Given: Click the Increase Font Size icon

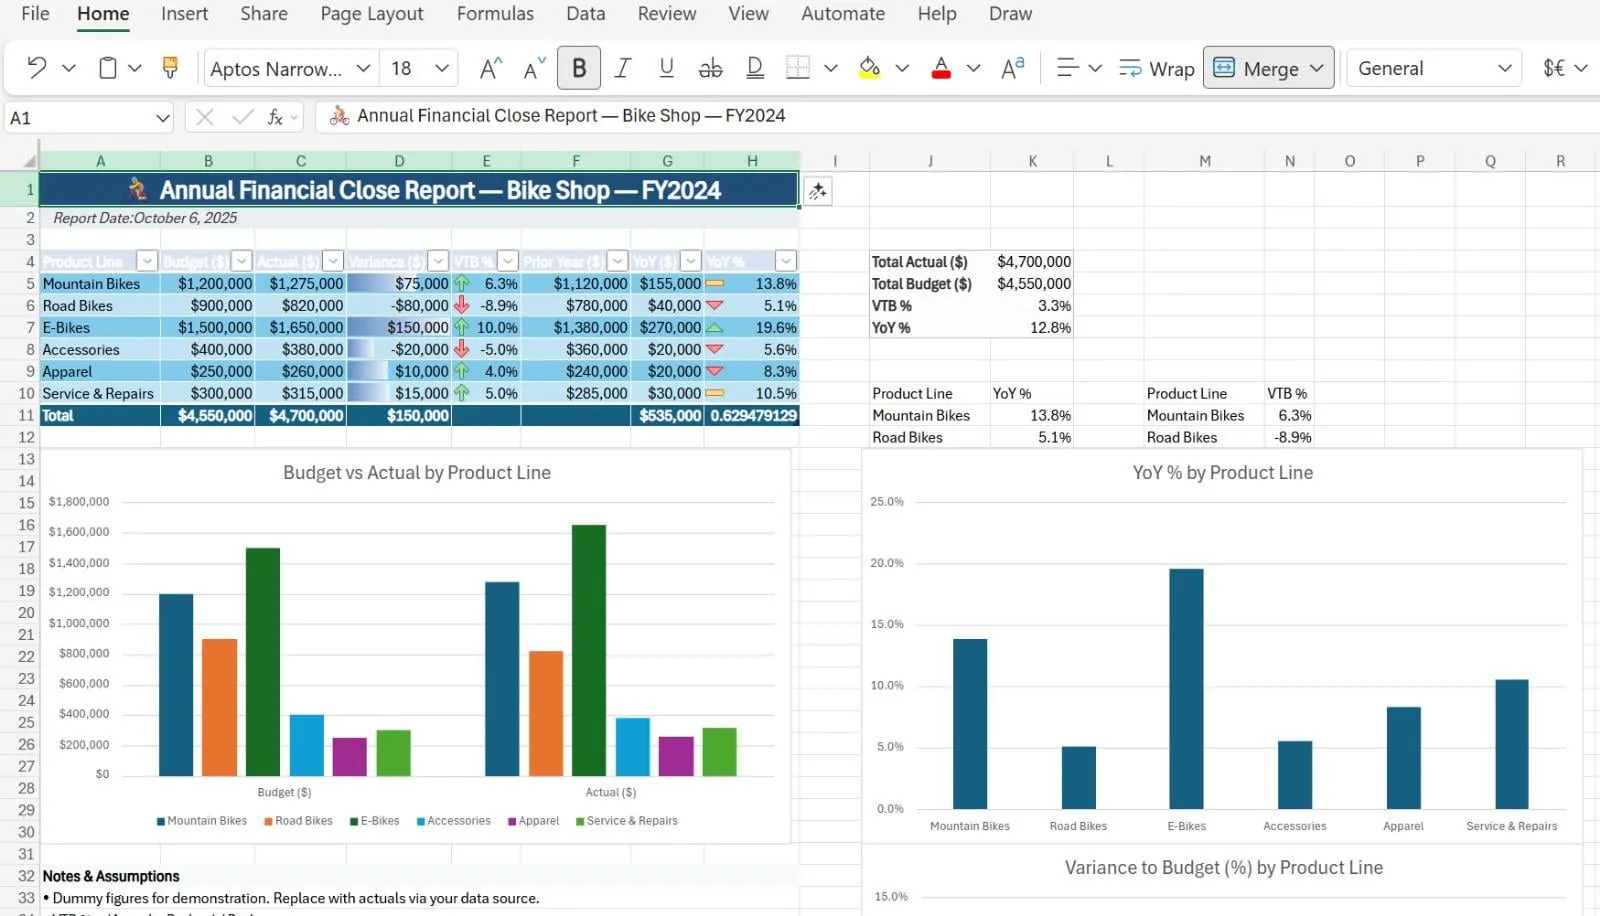Looking at the screenshot, I should (x=490, y=68).
